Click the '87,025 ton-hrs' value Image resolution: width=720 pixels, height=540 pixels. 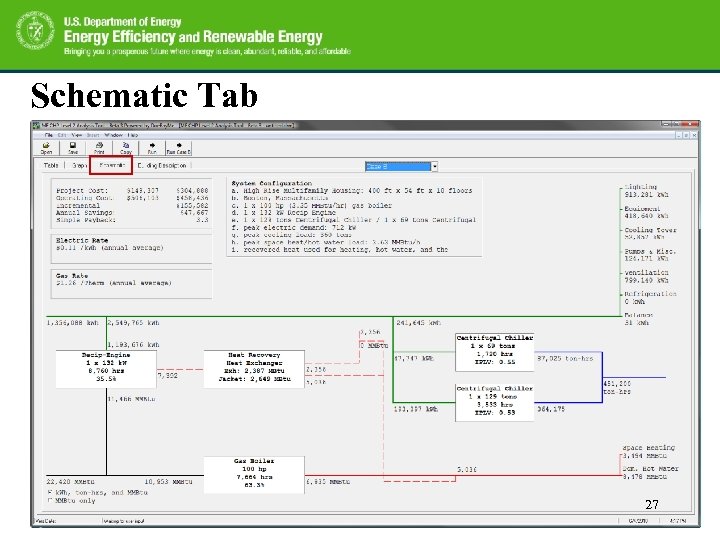tap(565, 358)
